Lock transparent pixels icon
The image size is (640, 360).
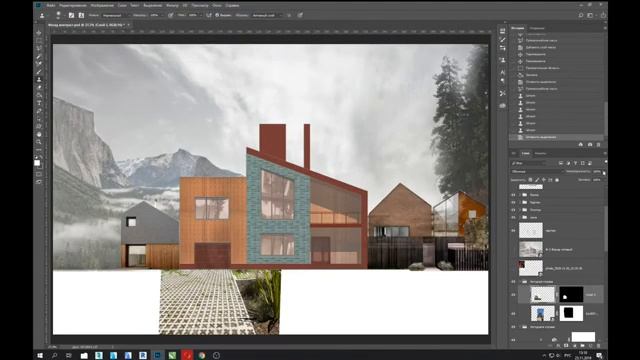530,180
